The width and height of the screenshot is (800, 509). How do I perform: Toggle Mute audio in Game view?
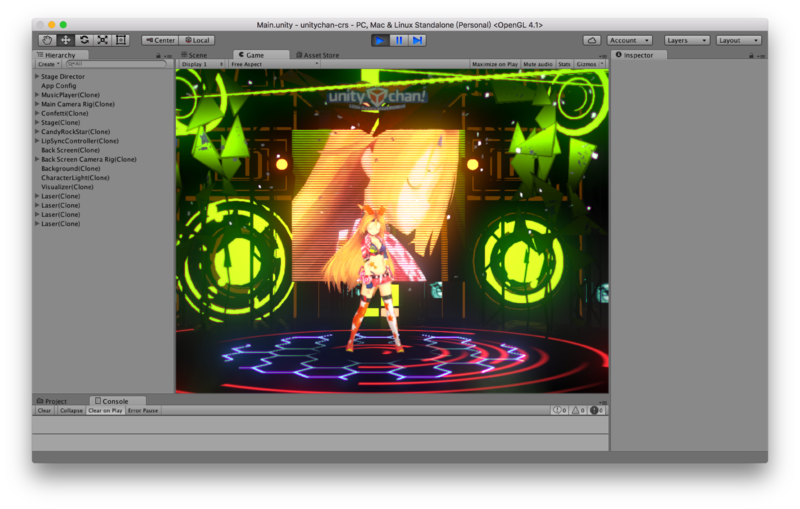[x=537, y=64]
